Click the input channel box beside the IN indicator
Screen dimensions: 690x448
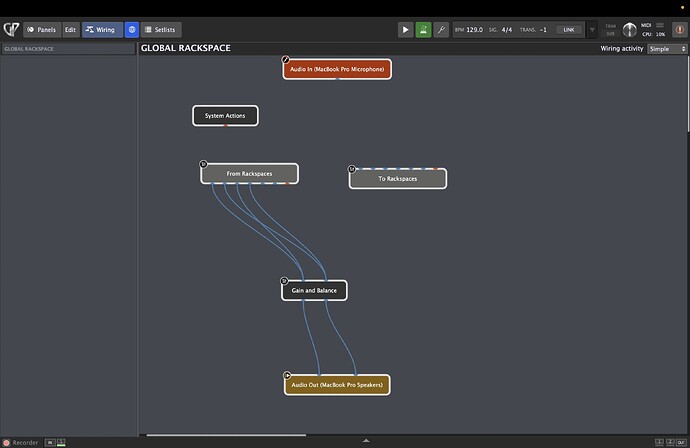click(61, 443)
